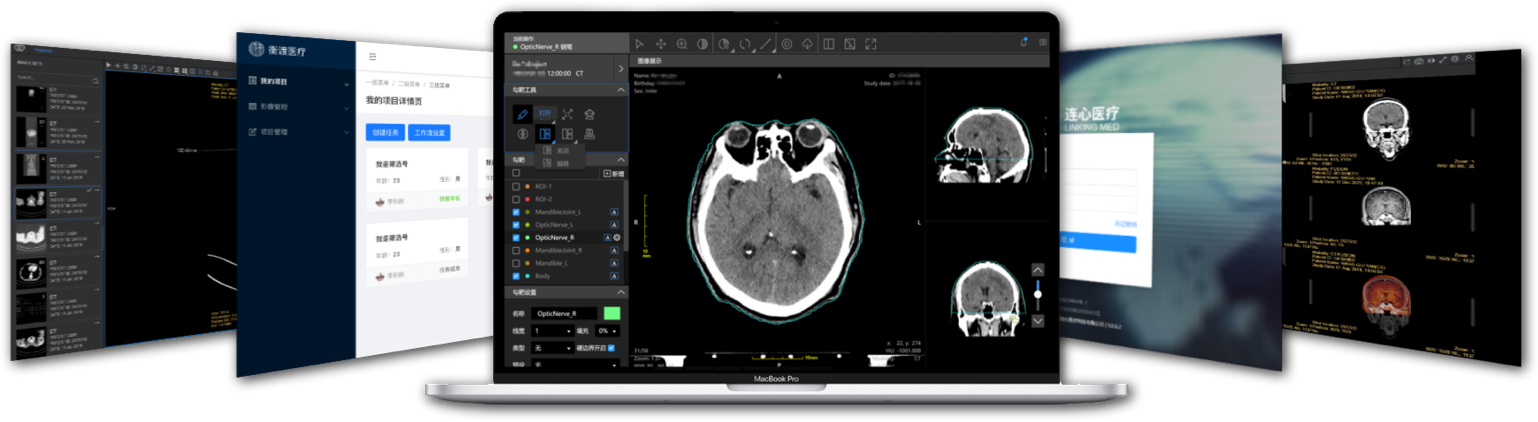This screenshot has height=422, width=1538.
Task: Click the window/level contrast half-circle icon
Action: pos(702,44)
